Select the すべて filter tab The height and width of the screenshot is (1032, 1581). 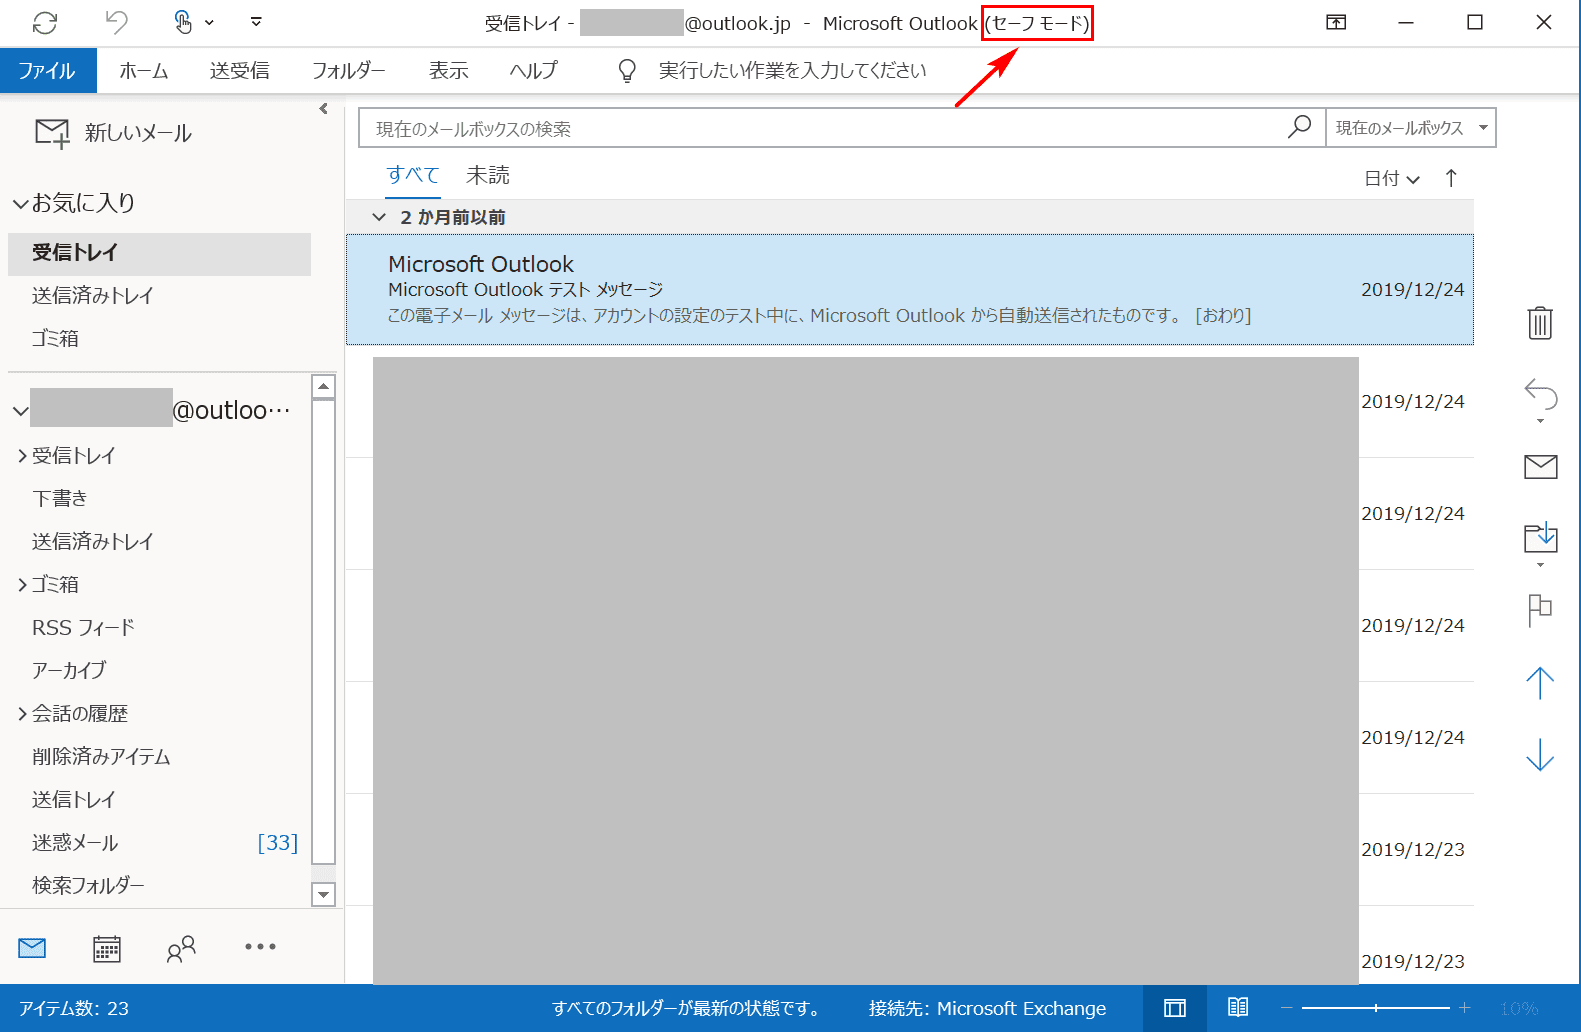coord(413,175)
